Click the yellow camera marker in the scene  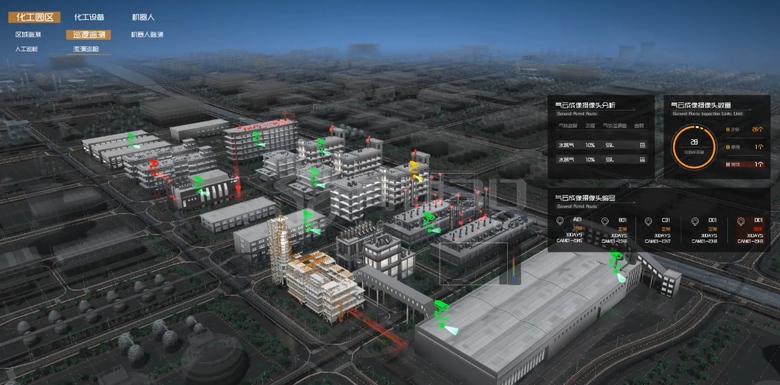tap(416, 171)
